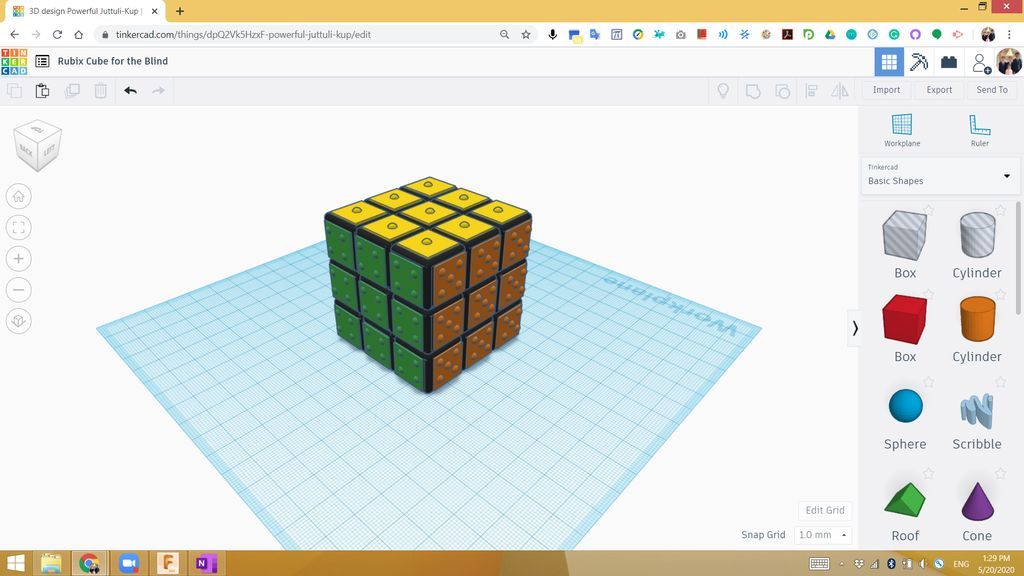This screenshot has height=576, width=1024.
Task: Favorite the orange Cylinder with its star
Action: click(1000, 295)
